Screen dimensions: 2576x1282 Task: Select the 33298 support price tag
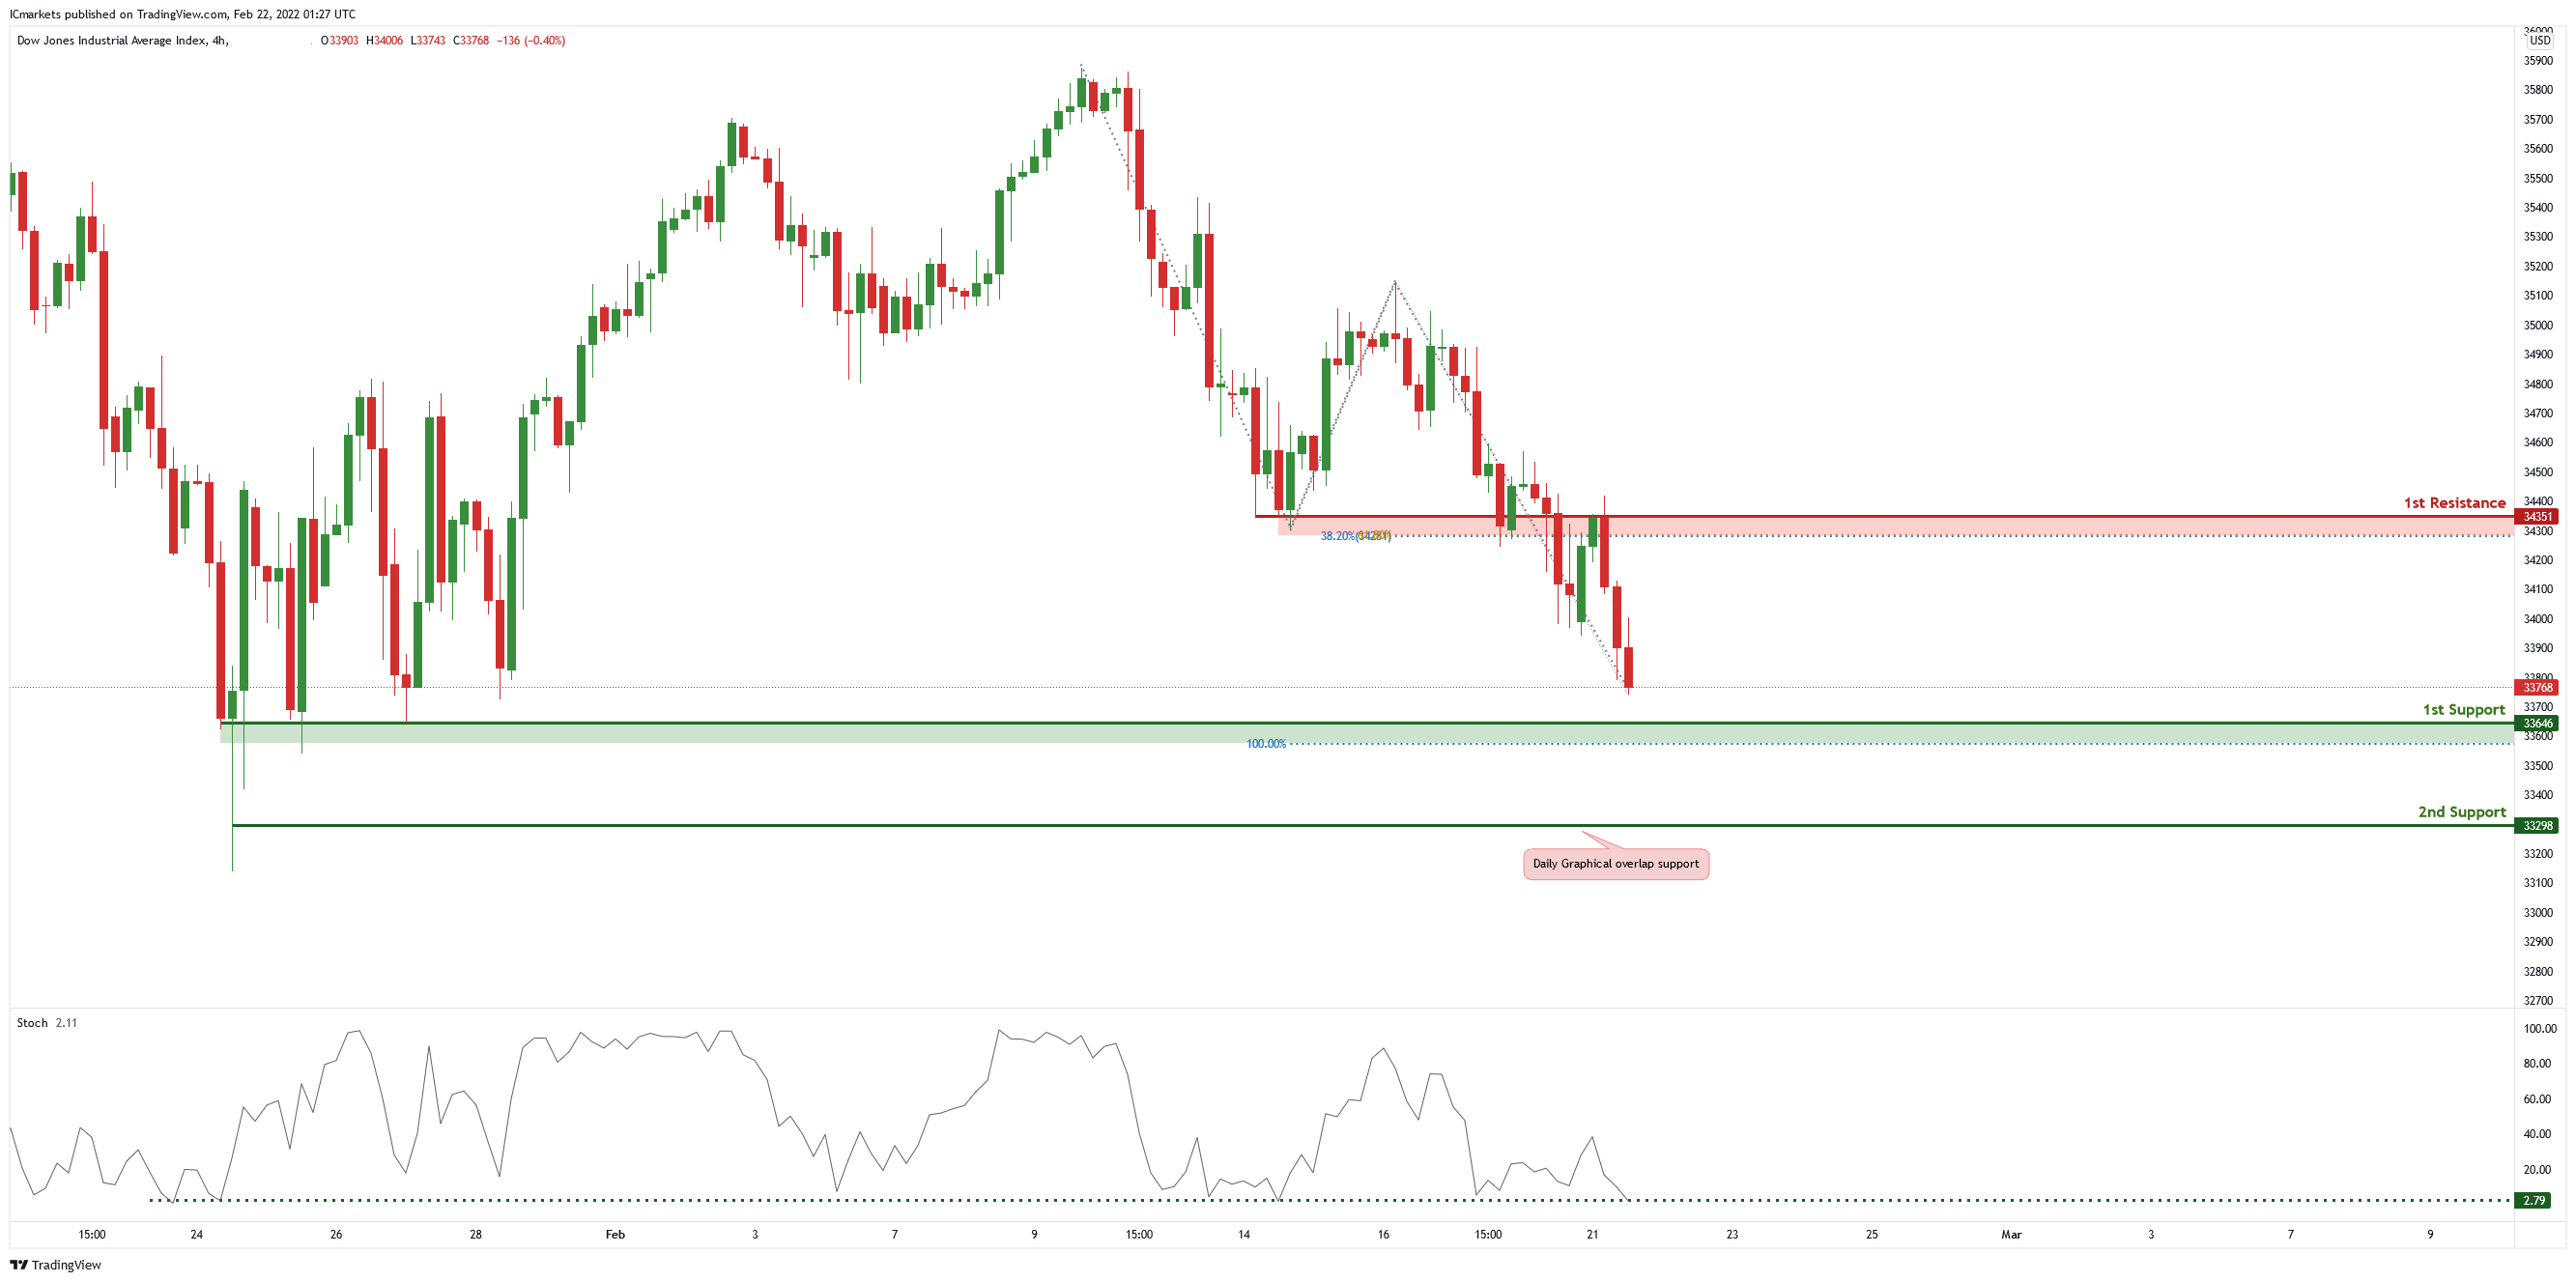coord(2537,826)
